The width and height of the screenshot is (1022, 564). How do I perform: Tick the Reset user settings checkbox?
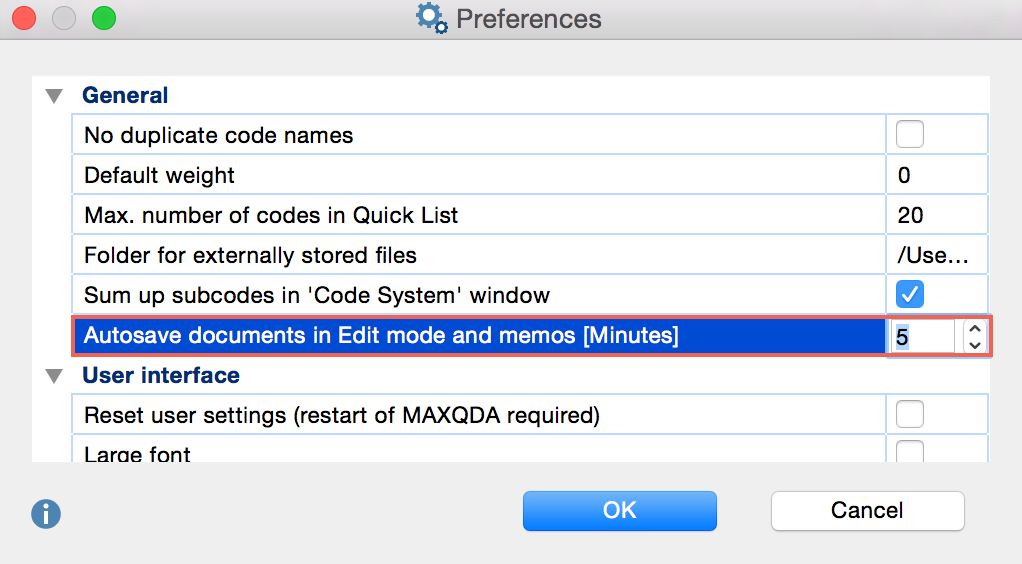[x=910, y=413]
